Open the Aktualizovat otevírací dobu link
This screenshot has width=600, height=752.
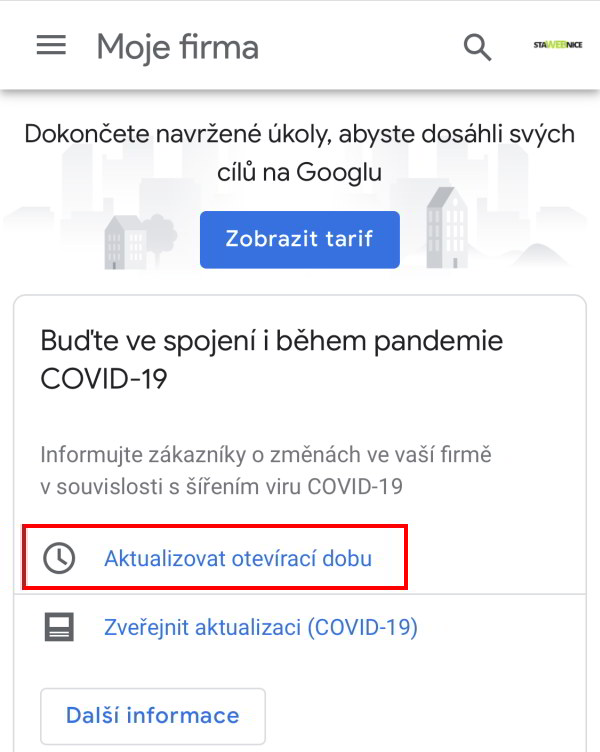click(238, 558)
